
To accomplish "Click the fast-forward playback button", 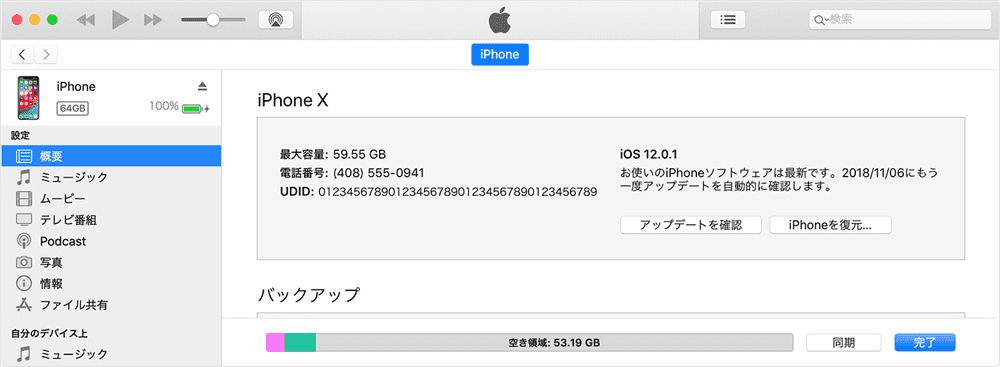I will tap(153, 20).
